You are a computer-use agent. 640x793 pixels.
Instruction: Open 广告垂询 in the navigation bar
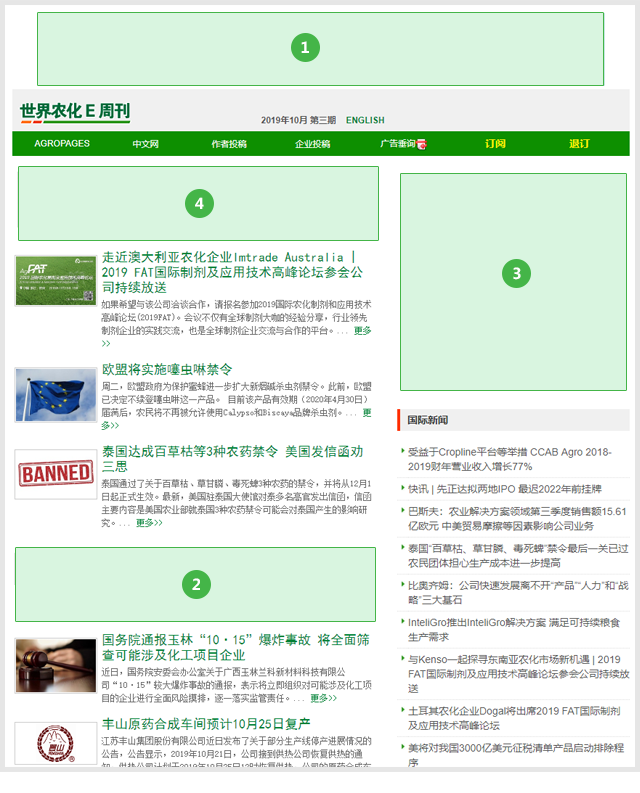coord(398,144)
